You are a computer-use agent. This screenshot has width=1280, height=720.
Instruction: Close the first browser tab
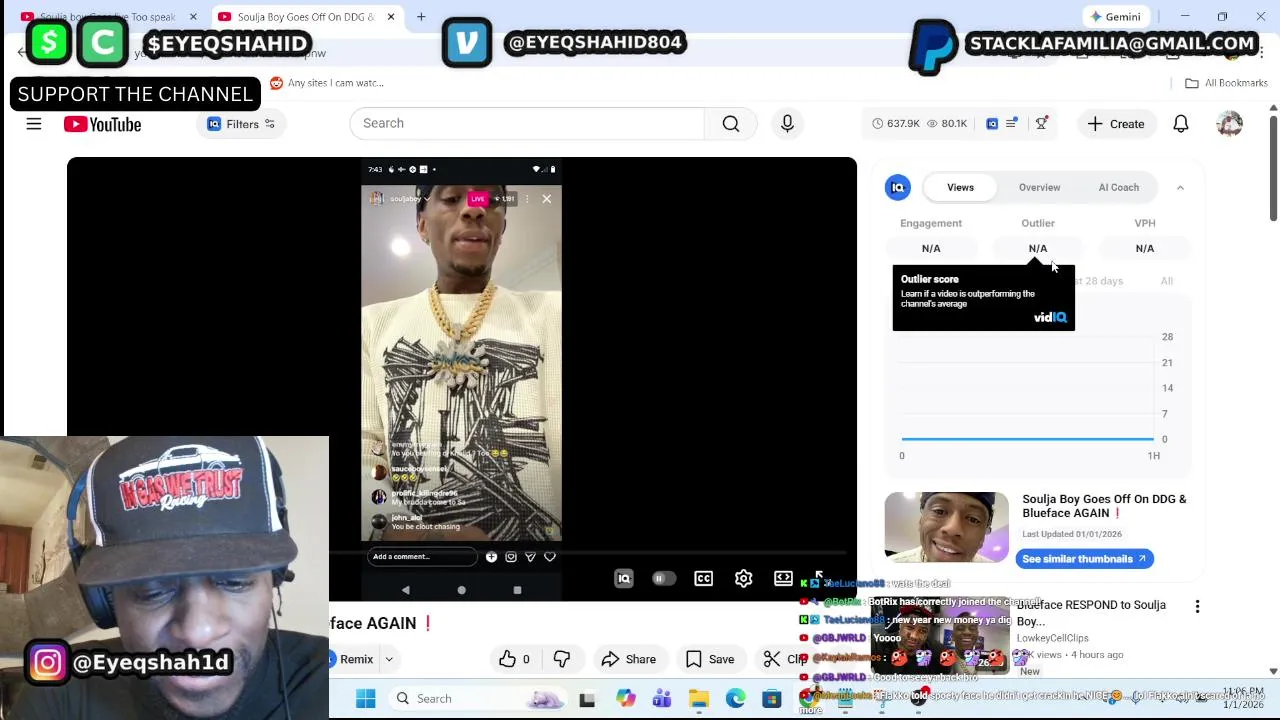[193, 17]
